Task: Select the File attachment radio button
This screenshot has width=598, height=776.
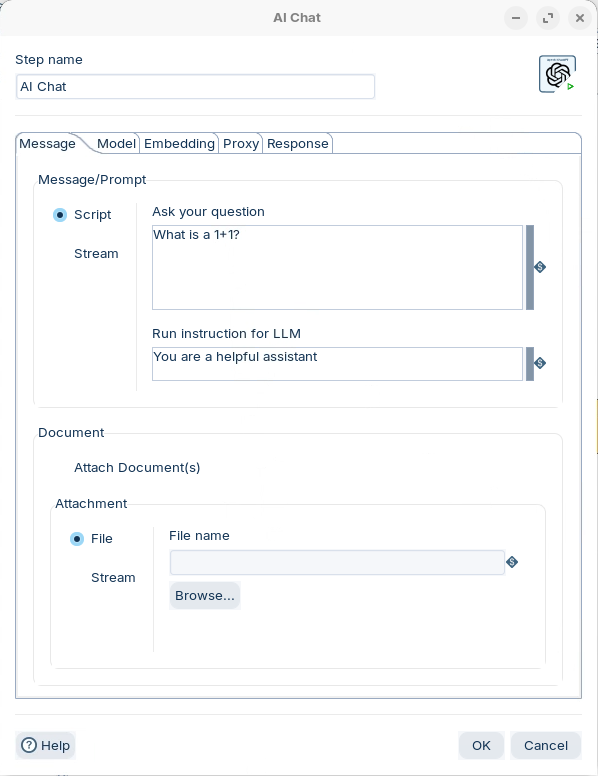Action: [77, 538]
